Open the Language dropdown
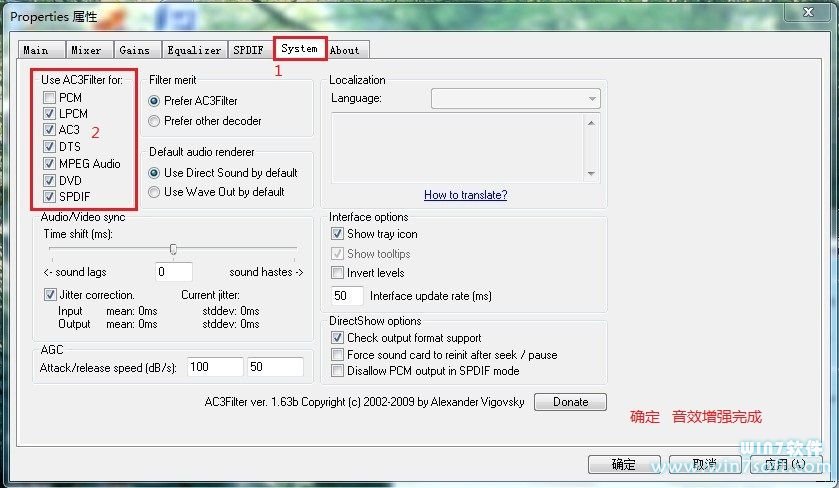Image resolution: width=839 pixels, height=488 pixels. point(516,98)
